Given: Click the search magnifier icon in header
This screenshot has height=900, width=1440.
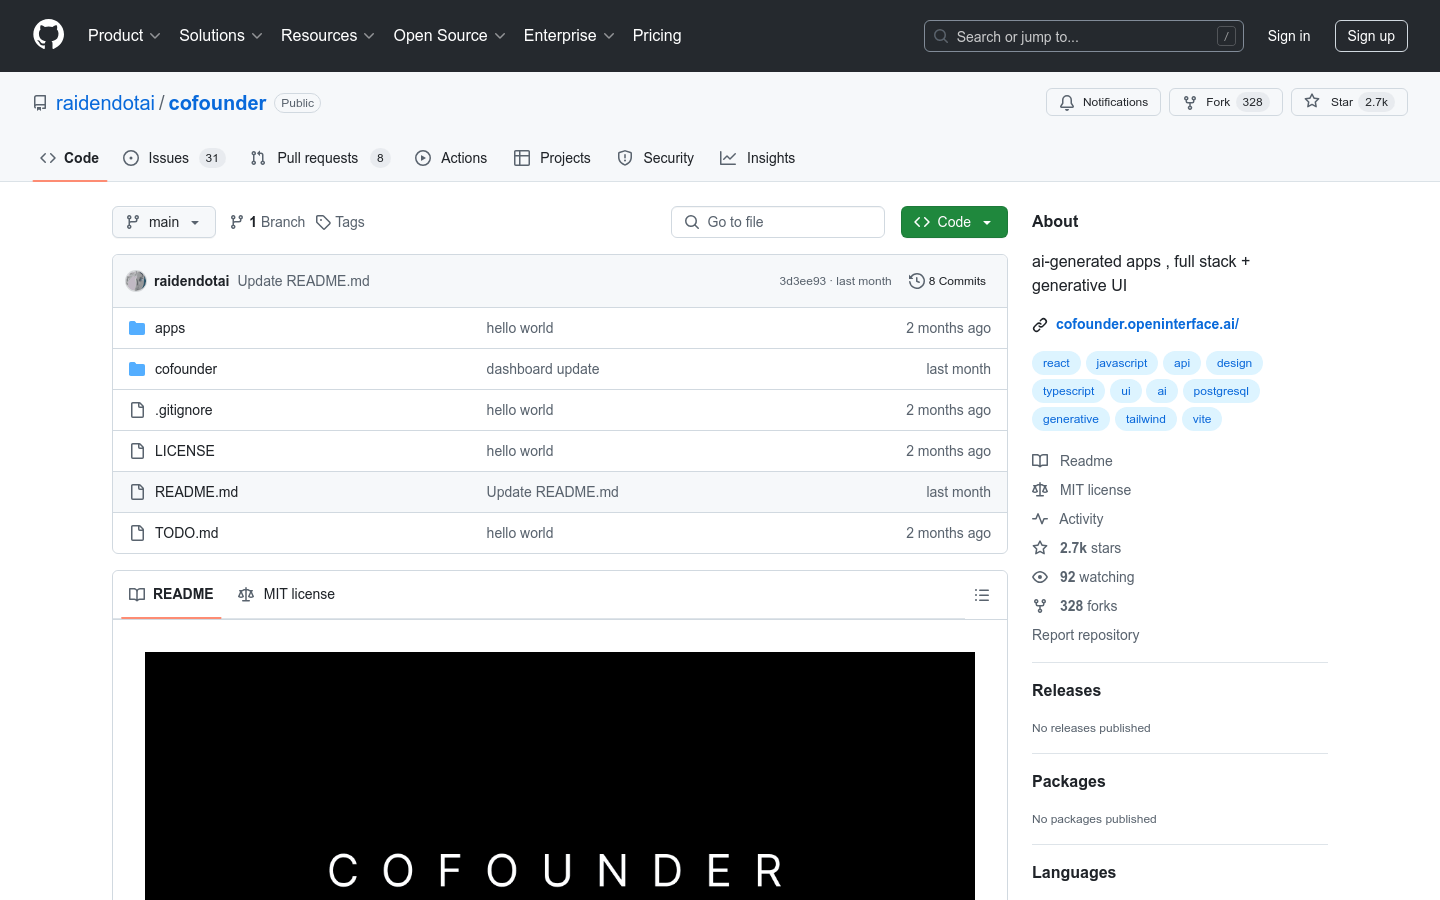Looking at the screenshot, I should (x=941, y=36).
